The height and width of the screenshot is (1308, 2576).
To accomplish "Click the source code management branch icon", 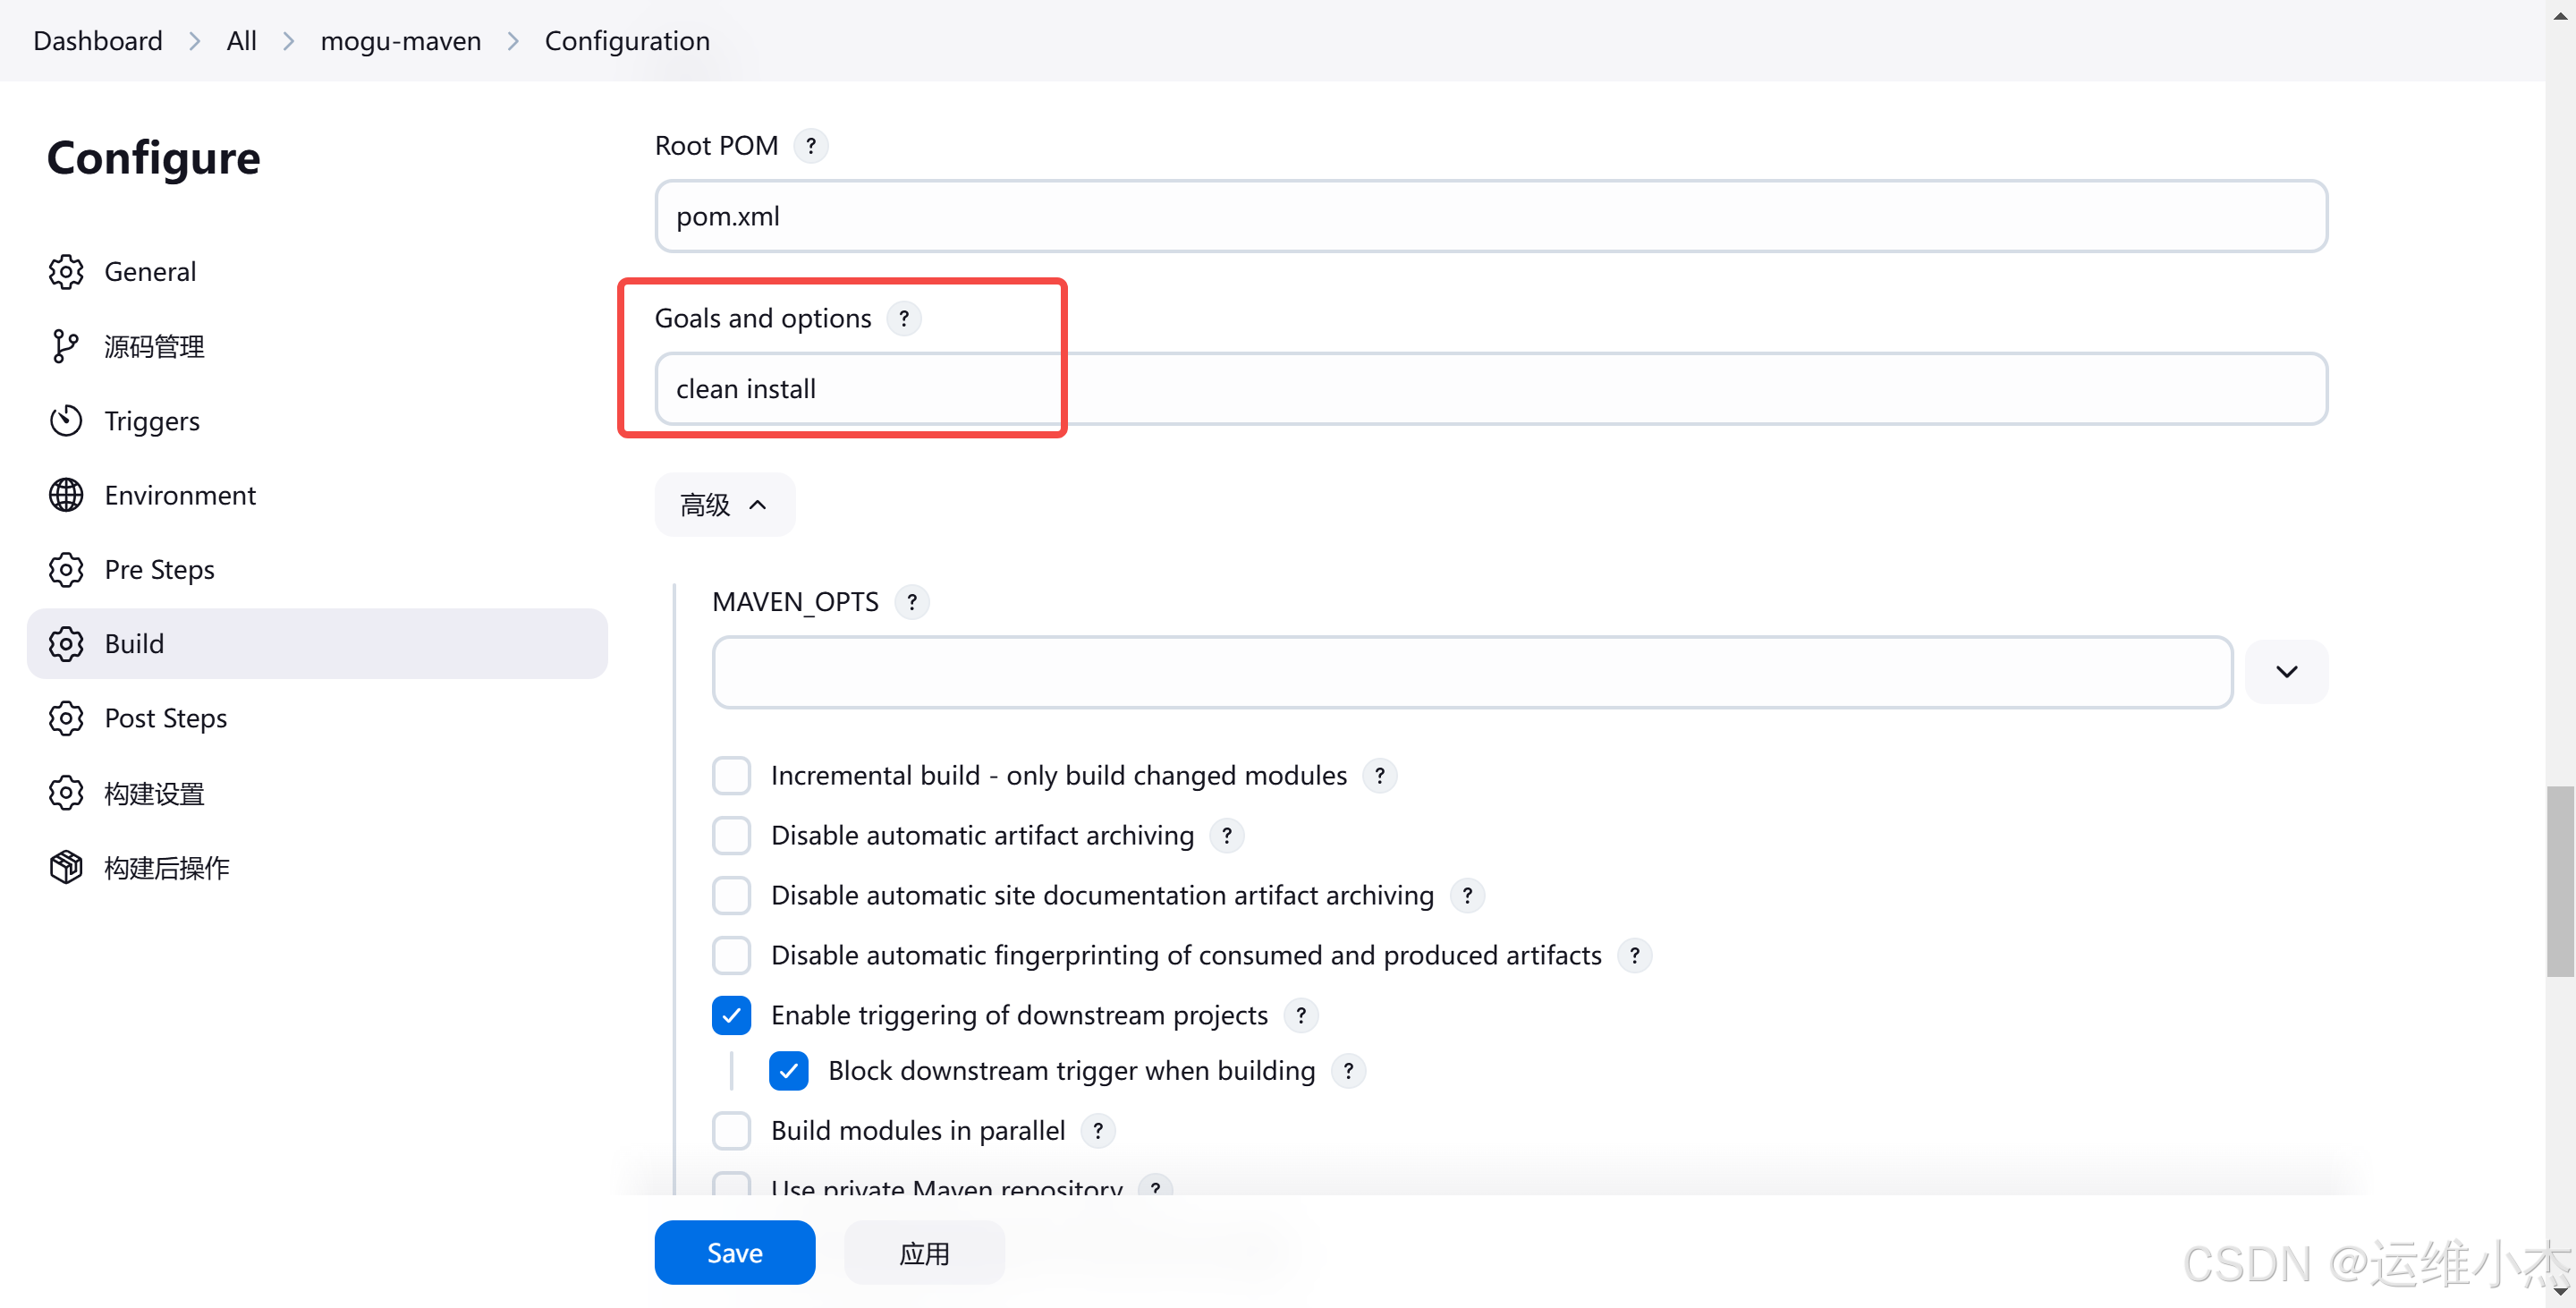I will (x=66, y=347).
